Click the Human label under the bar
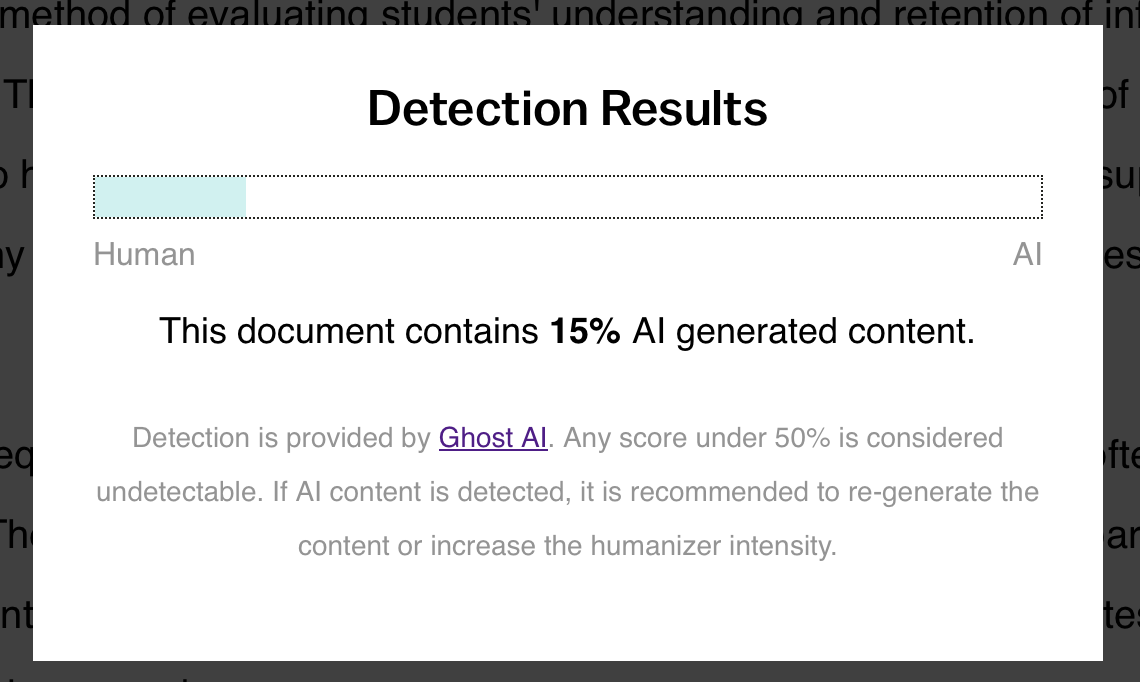The height and width of the screenshot is (682, 1140). (x=144, y=255)
